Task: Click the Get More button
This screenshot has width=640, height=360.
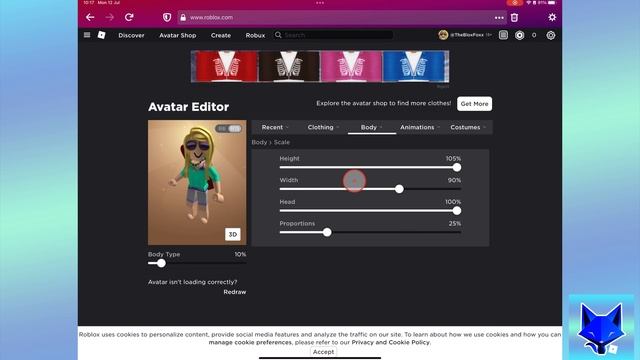Action: [474, 104]
